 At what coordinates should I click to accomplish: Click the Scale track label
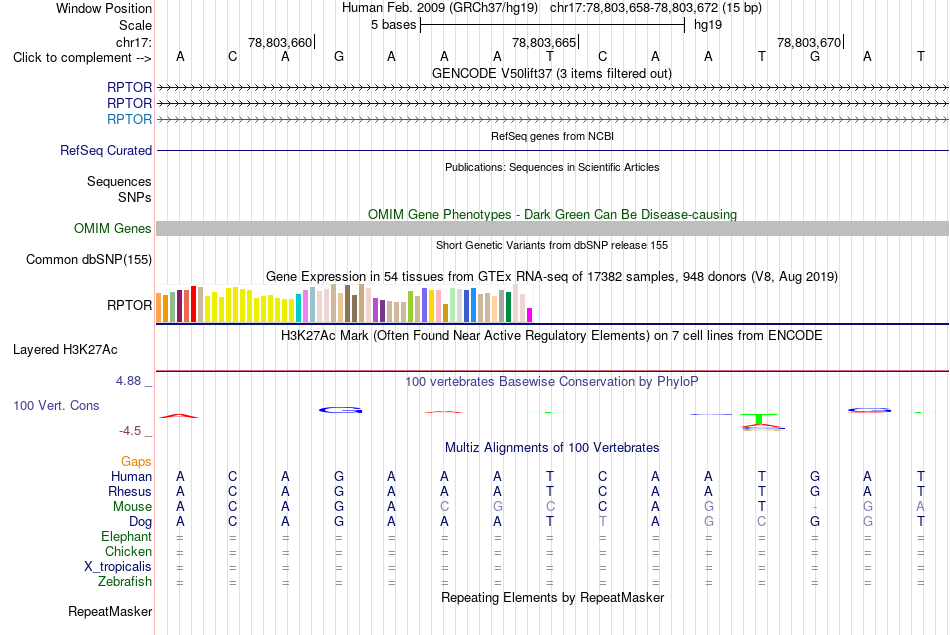[135, 25]
